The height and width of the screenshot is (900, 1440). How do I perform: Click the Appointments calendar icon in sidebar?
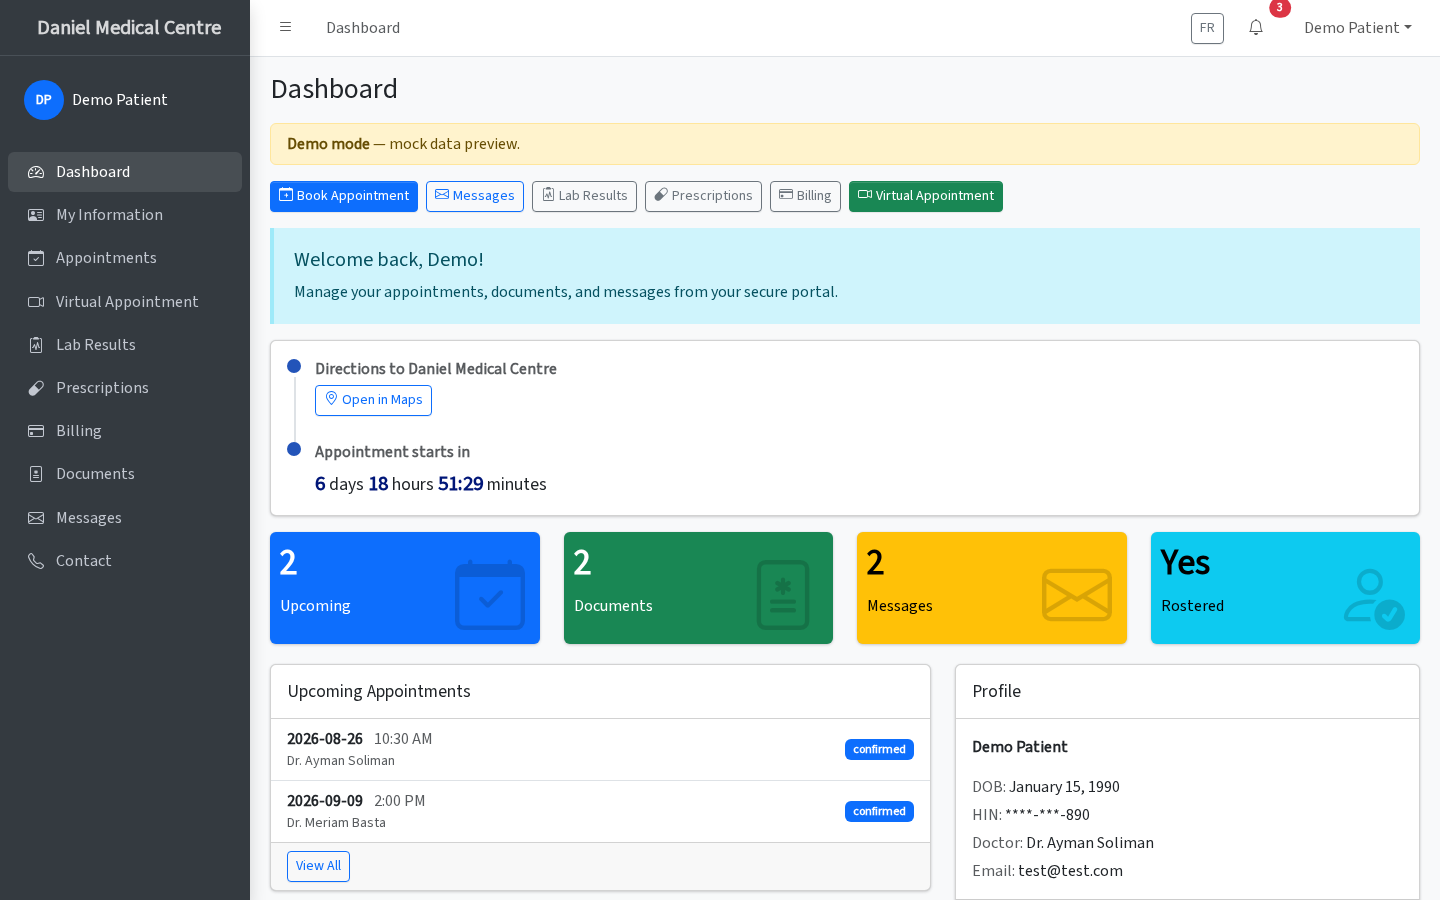pos(36,258)
